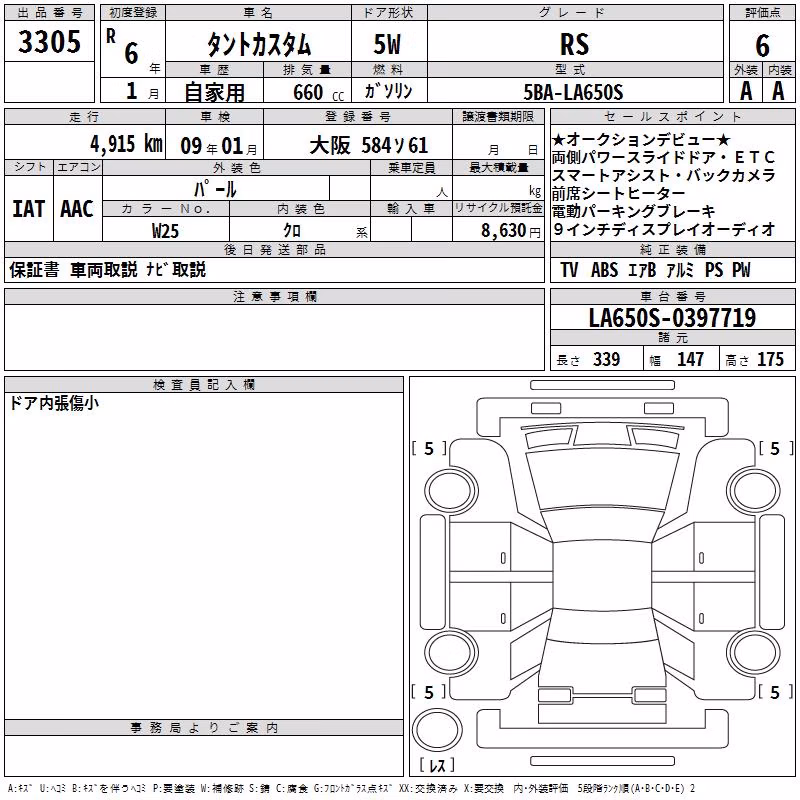
Task: Click inspection expiry 09年01月
Action: (x=219, y=146)
